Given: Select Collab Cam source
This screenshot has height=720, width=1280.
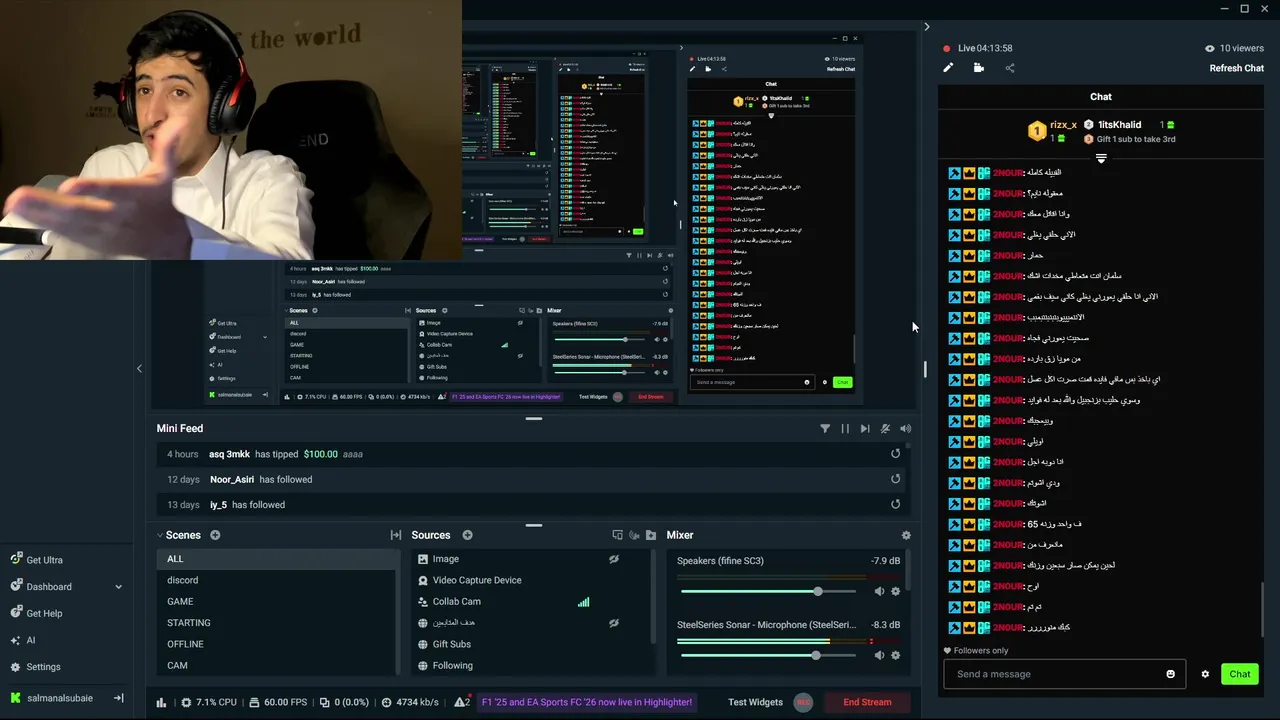Looking at the screenshot, I should point(456,601).
